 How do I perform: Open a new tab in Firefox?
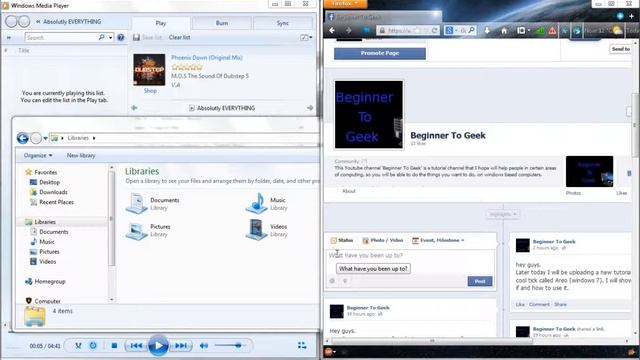point(631,16)
